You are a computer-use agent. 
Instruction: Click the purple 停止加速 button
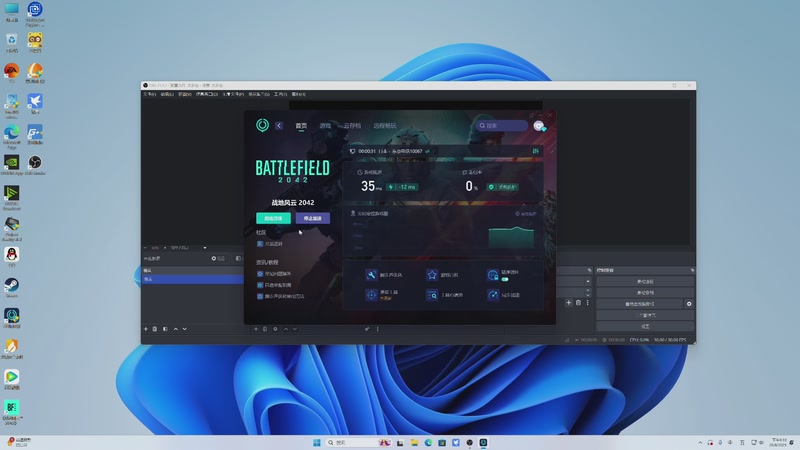pyautogui.click(x=313, y=218)
